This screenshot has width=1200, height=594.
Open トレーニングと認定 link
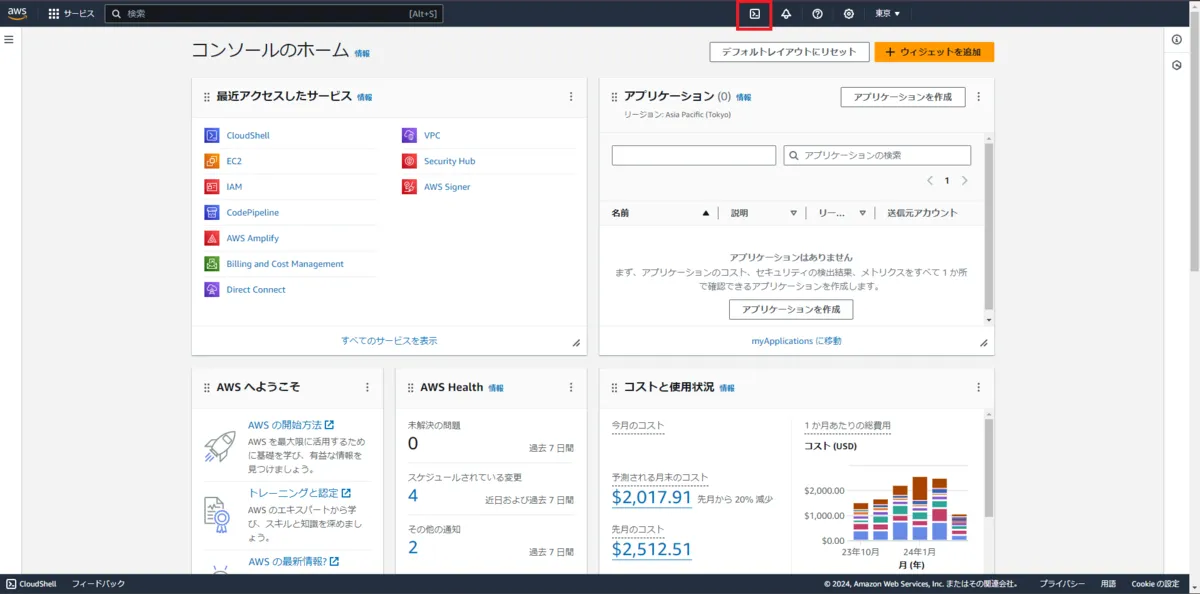pyautogui.click(x=300, y=493)
